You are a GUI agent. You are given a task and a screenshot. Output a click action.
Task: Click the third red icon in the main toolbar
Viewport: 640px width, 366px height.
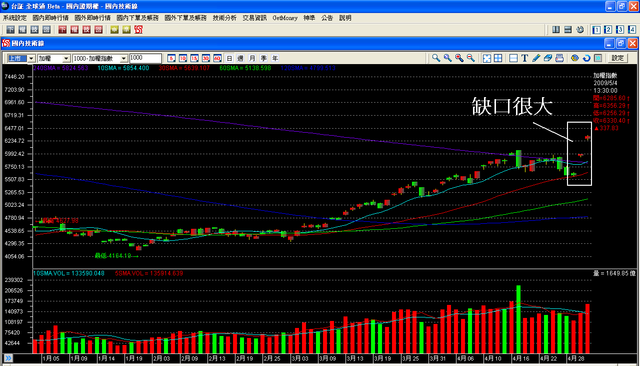pyautogui.click(x=87, y=30)
